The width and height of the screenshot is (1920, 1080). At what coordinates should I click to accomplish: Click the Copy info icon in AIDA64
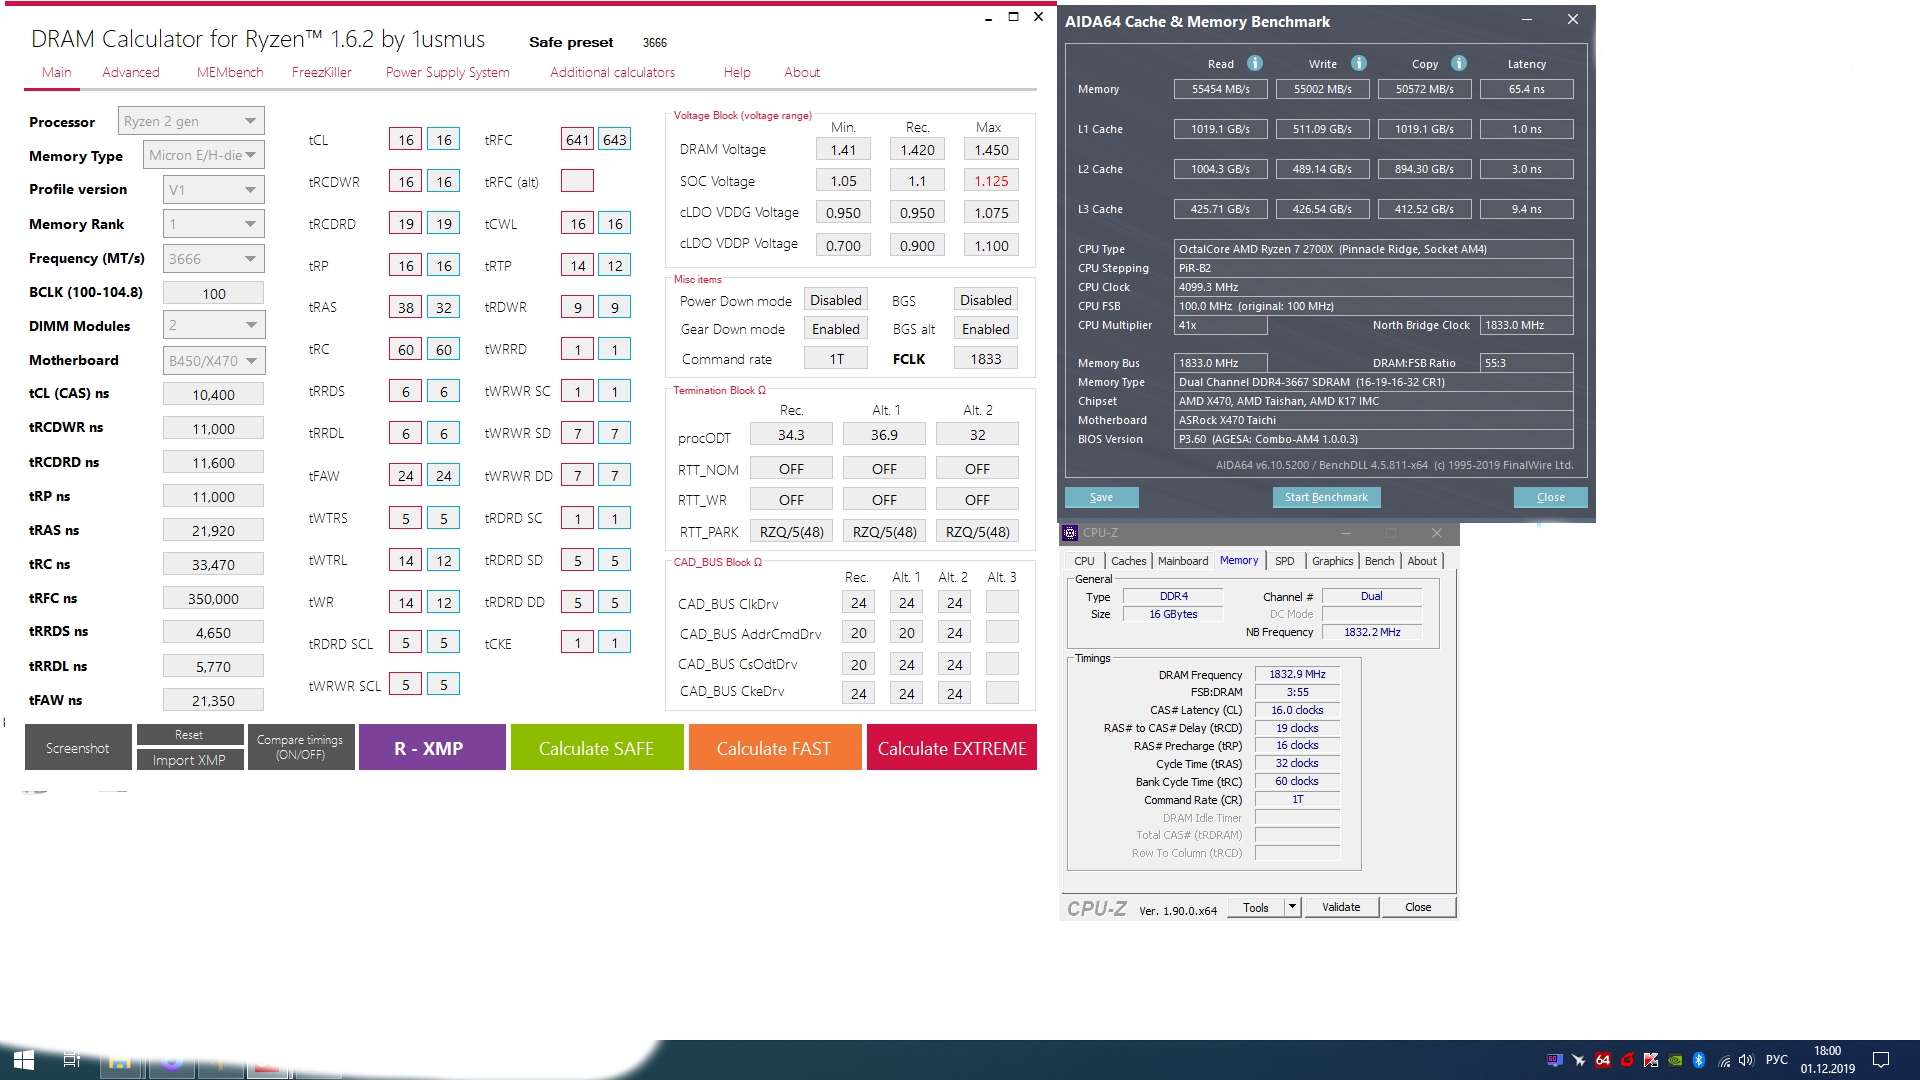1459,63
